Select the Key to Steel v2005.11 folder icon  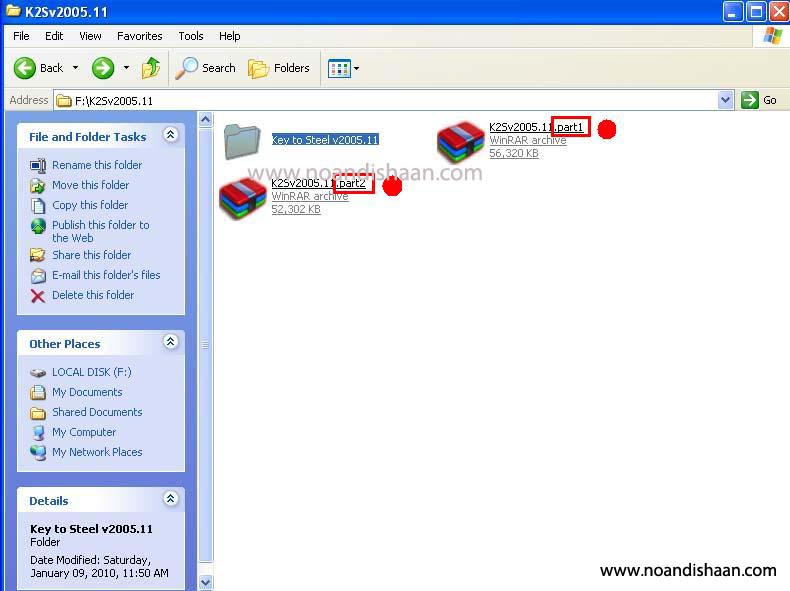tap(242, 142)
